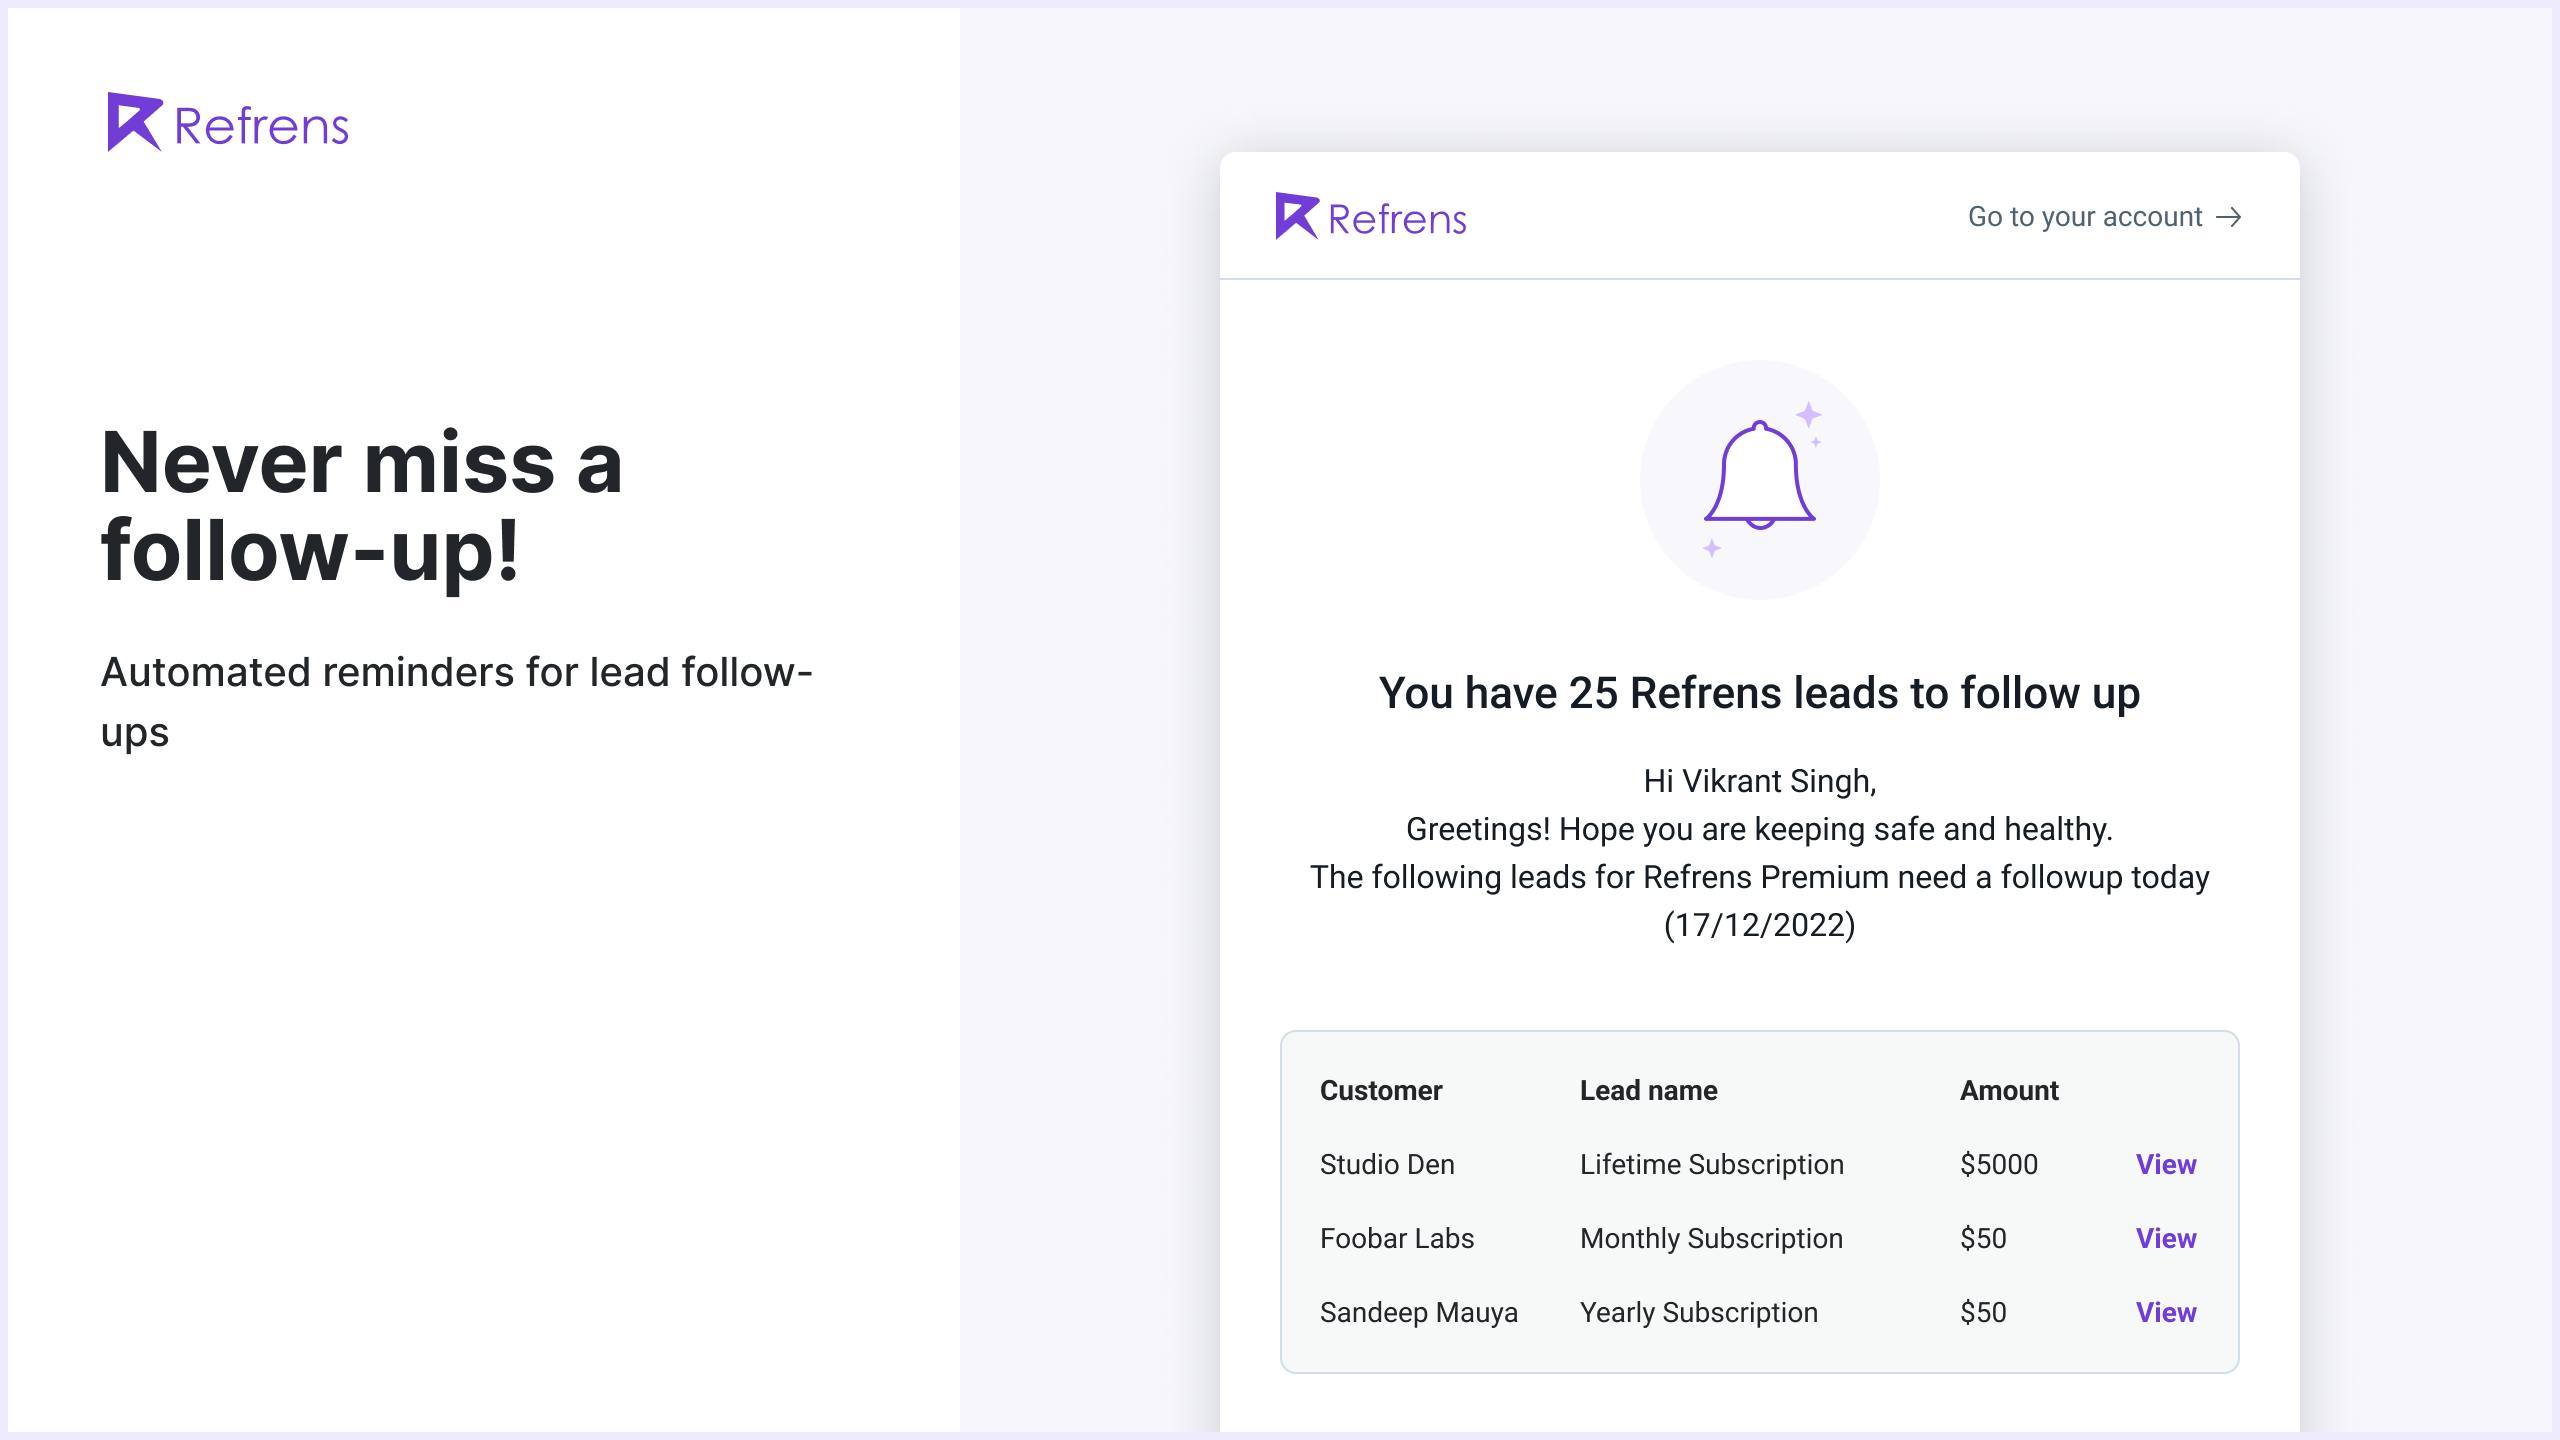Click the Refrens logo in the email header
This screenshot has height=1440, width=2560.
pos(1371,216)
